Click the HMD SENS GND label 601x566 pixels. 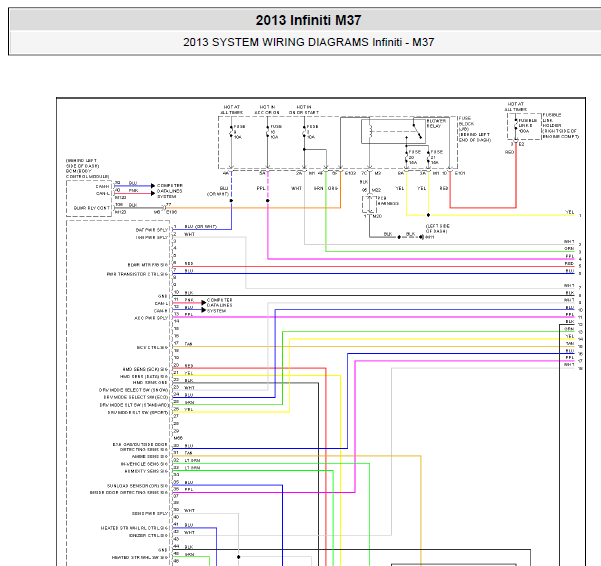(150, 382)
